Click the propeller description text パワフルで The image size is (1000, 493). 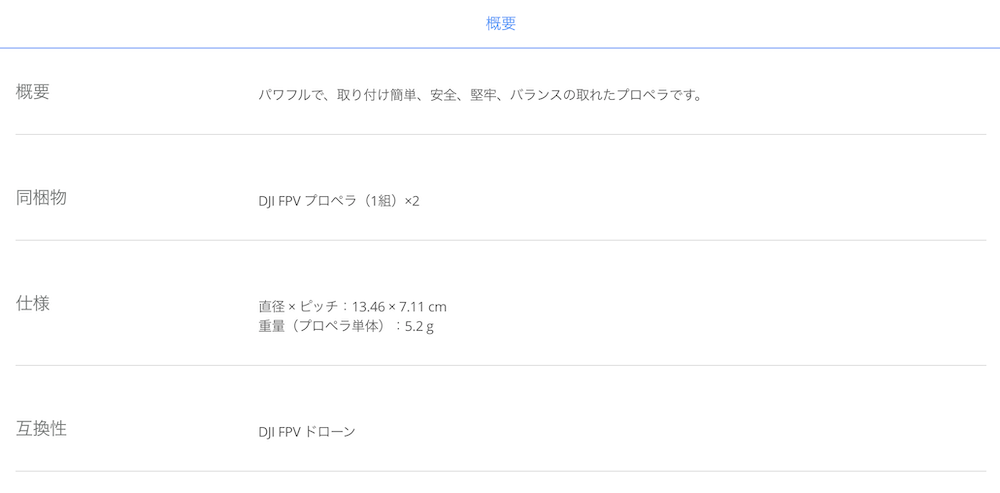[x=480, y=96]
